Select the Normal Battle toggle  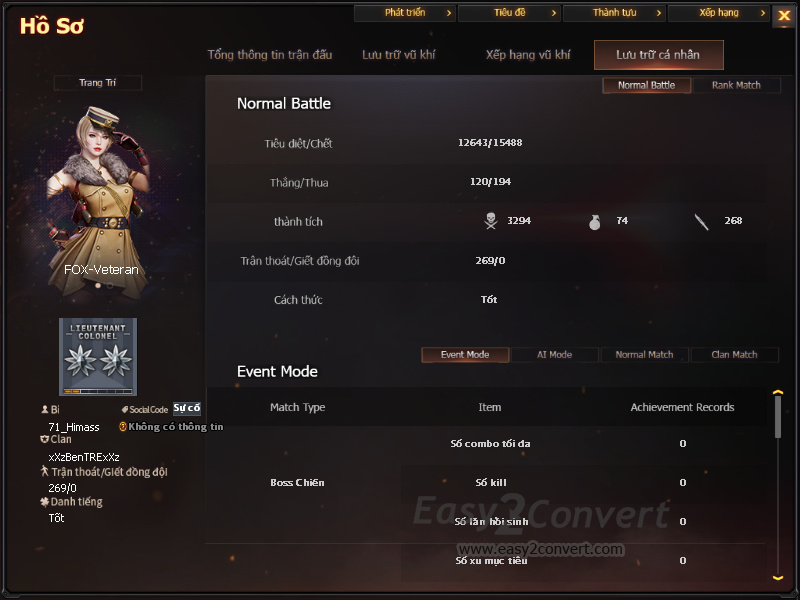coord(646,85)
